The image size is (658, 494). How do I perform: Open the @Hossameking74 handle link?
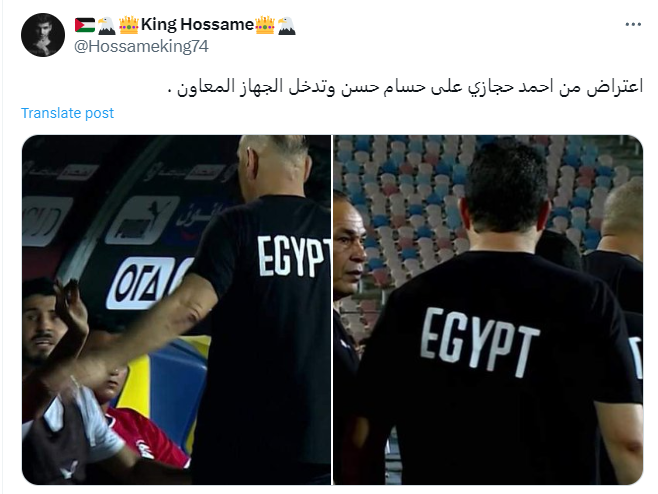click(x=141, y=46)
